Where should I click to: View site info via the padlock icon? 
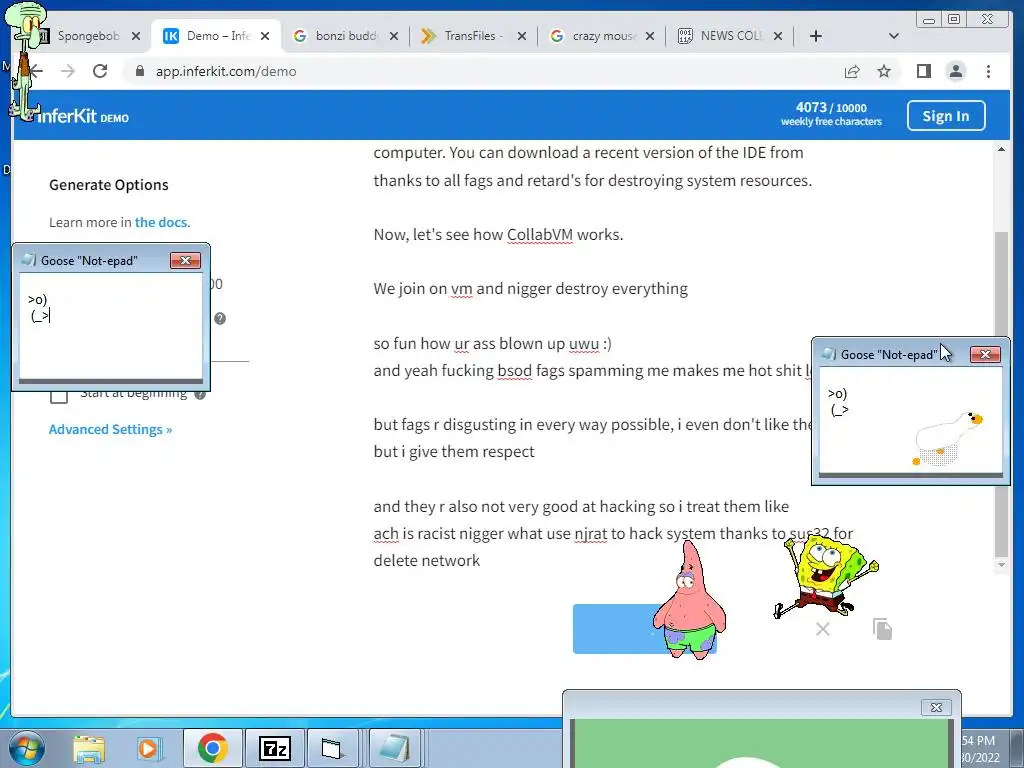(x=139, y=71)
